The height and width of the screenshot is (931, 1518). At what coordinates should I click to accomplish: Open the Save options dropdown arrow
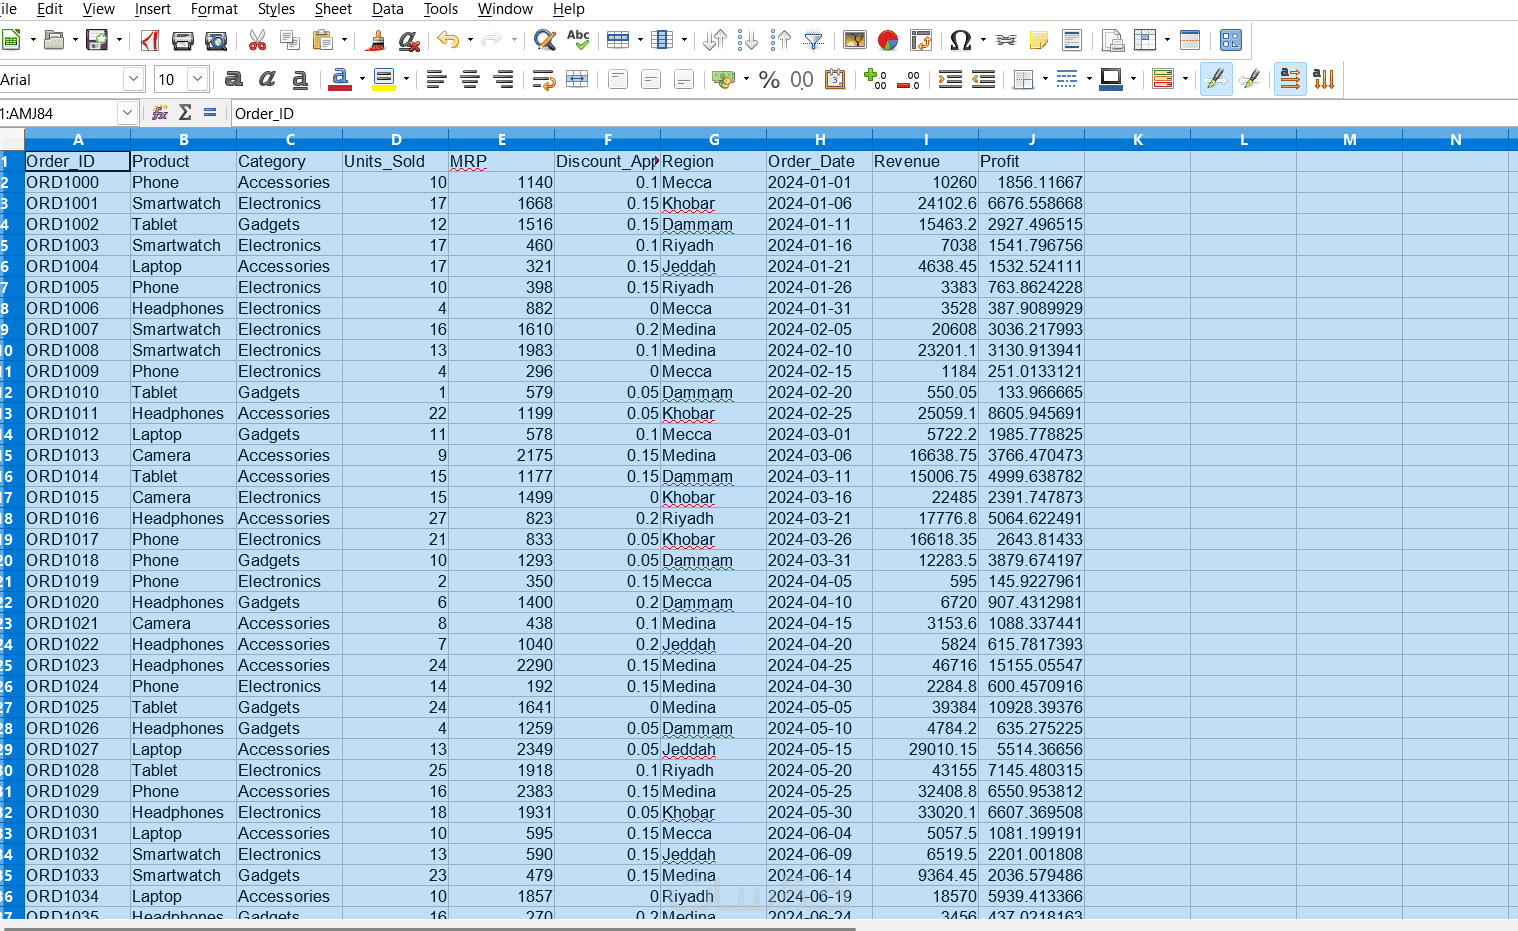coord(119,40)
